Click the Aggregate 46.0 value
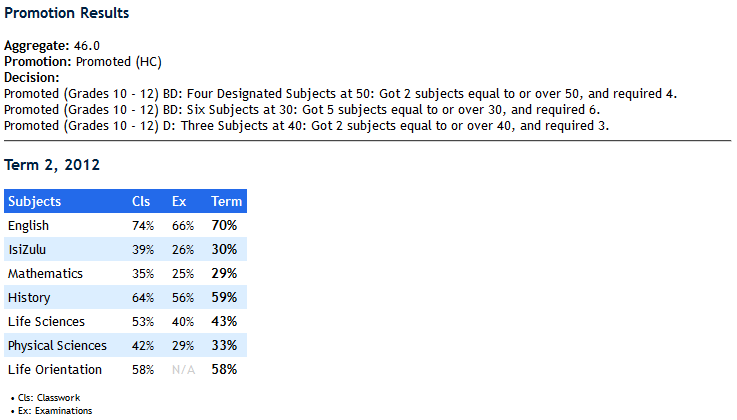This screenshot has height=420, width=737. 87,46
